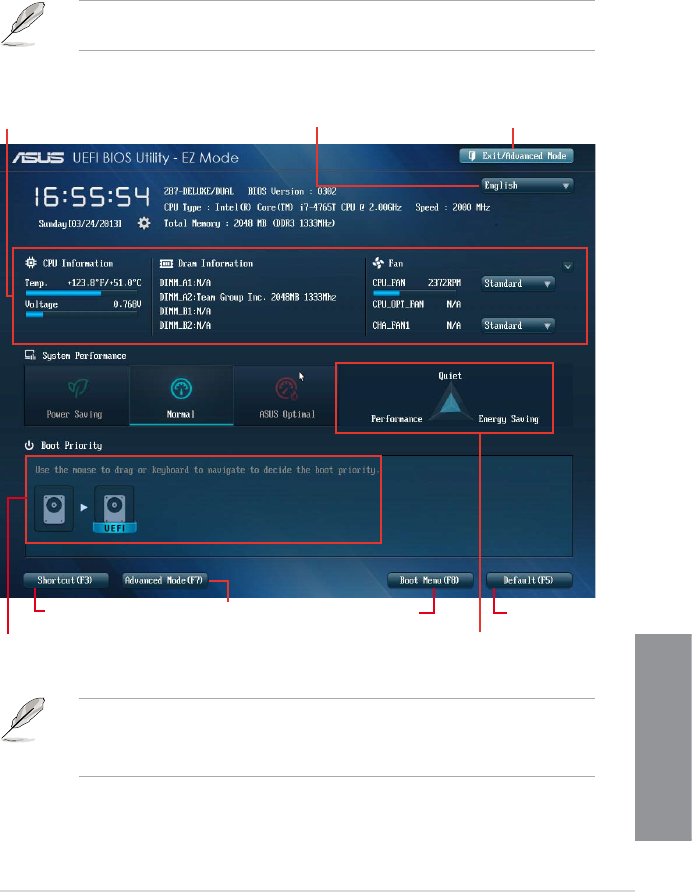Click the System Performance monitor icon
The image size is (692, 892).
tap(30, 356)
